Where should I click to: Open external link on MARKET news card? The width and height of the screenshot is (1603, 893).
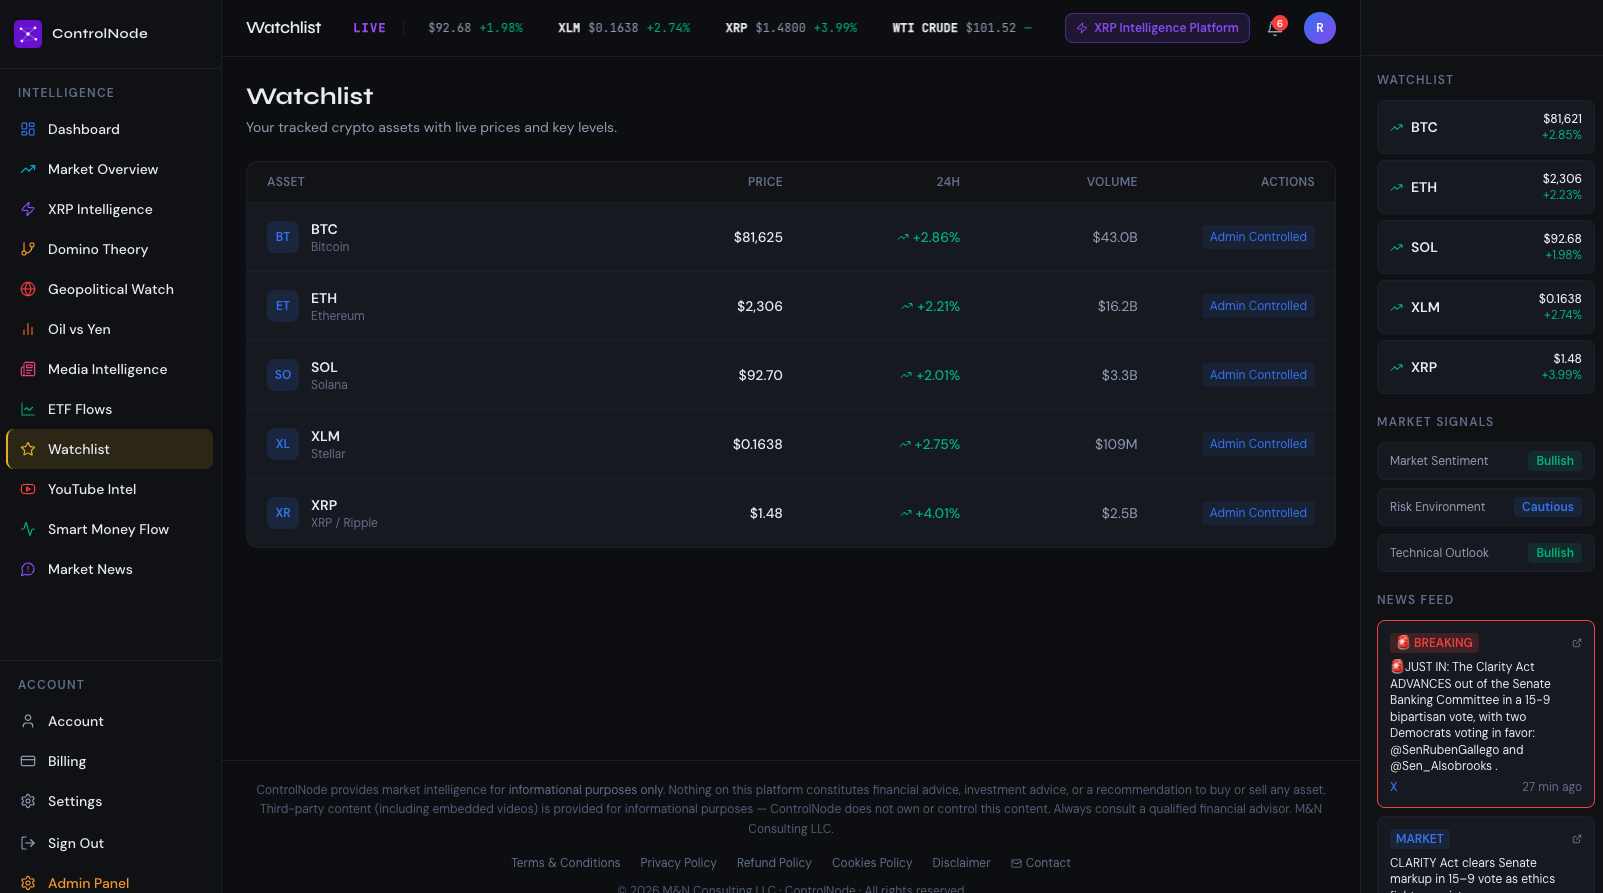click(x=1577, y=839)
